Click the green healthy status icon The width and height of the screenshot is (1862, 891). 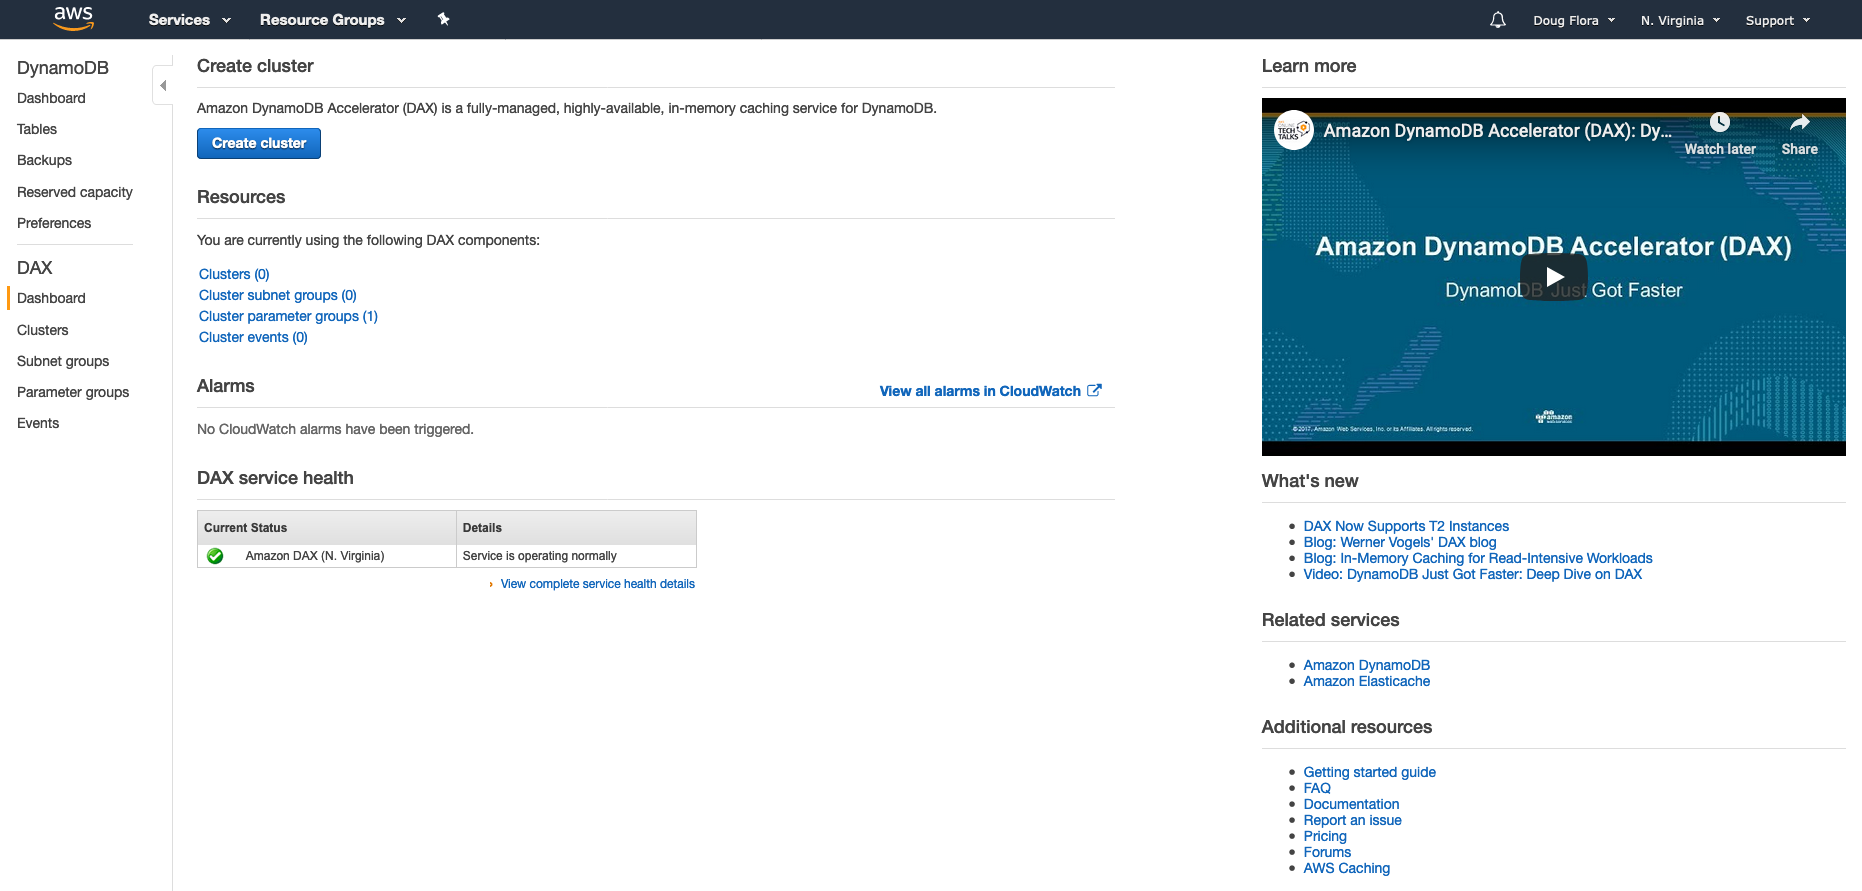[x=215, y=556]
